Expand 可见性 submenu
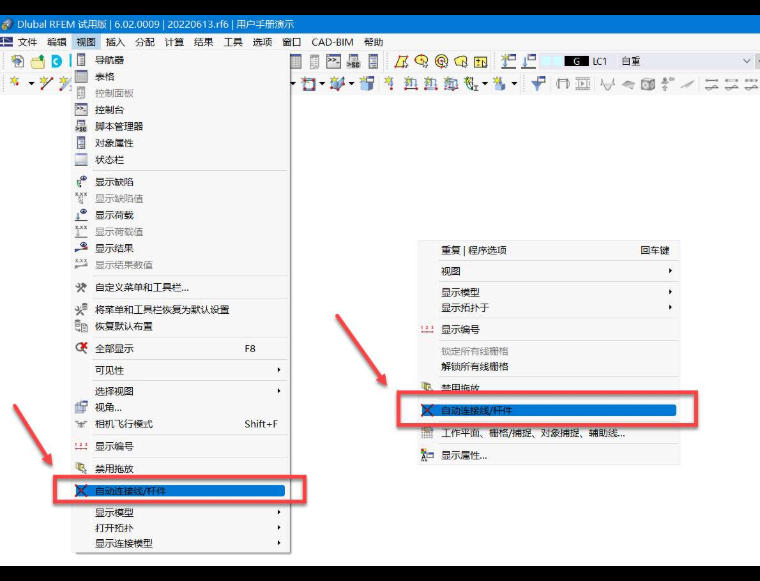This screenshot has width=760, height=581. click(181, 370)
